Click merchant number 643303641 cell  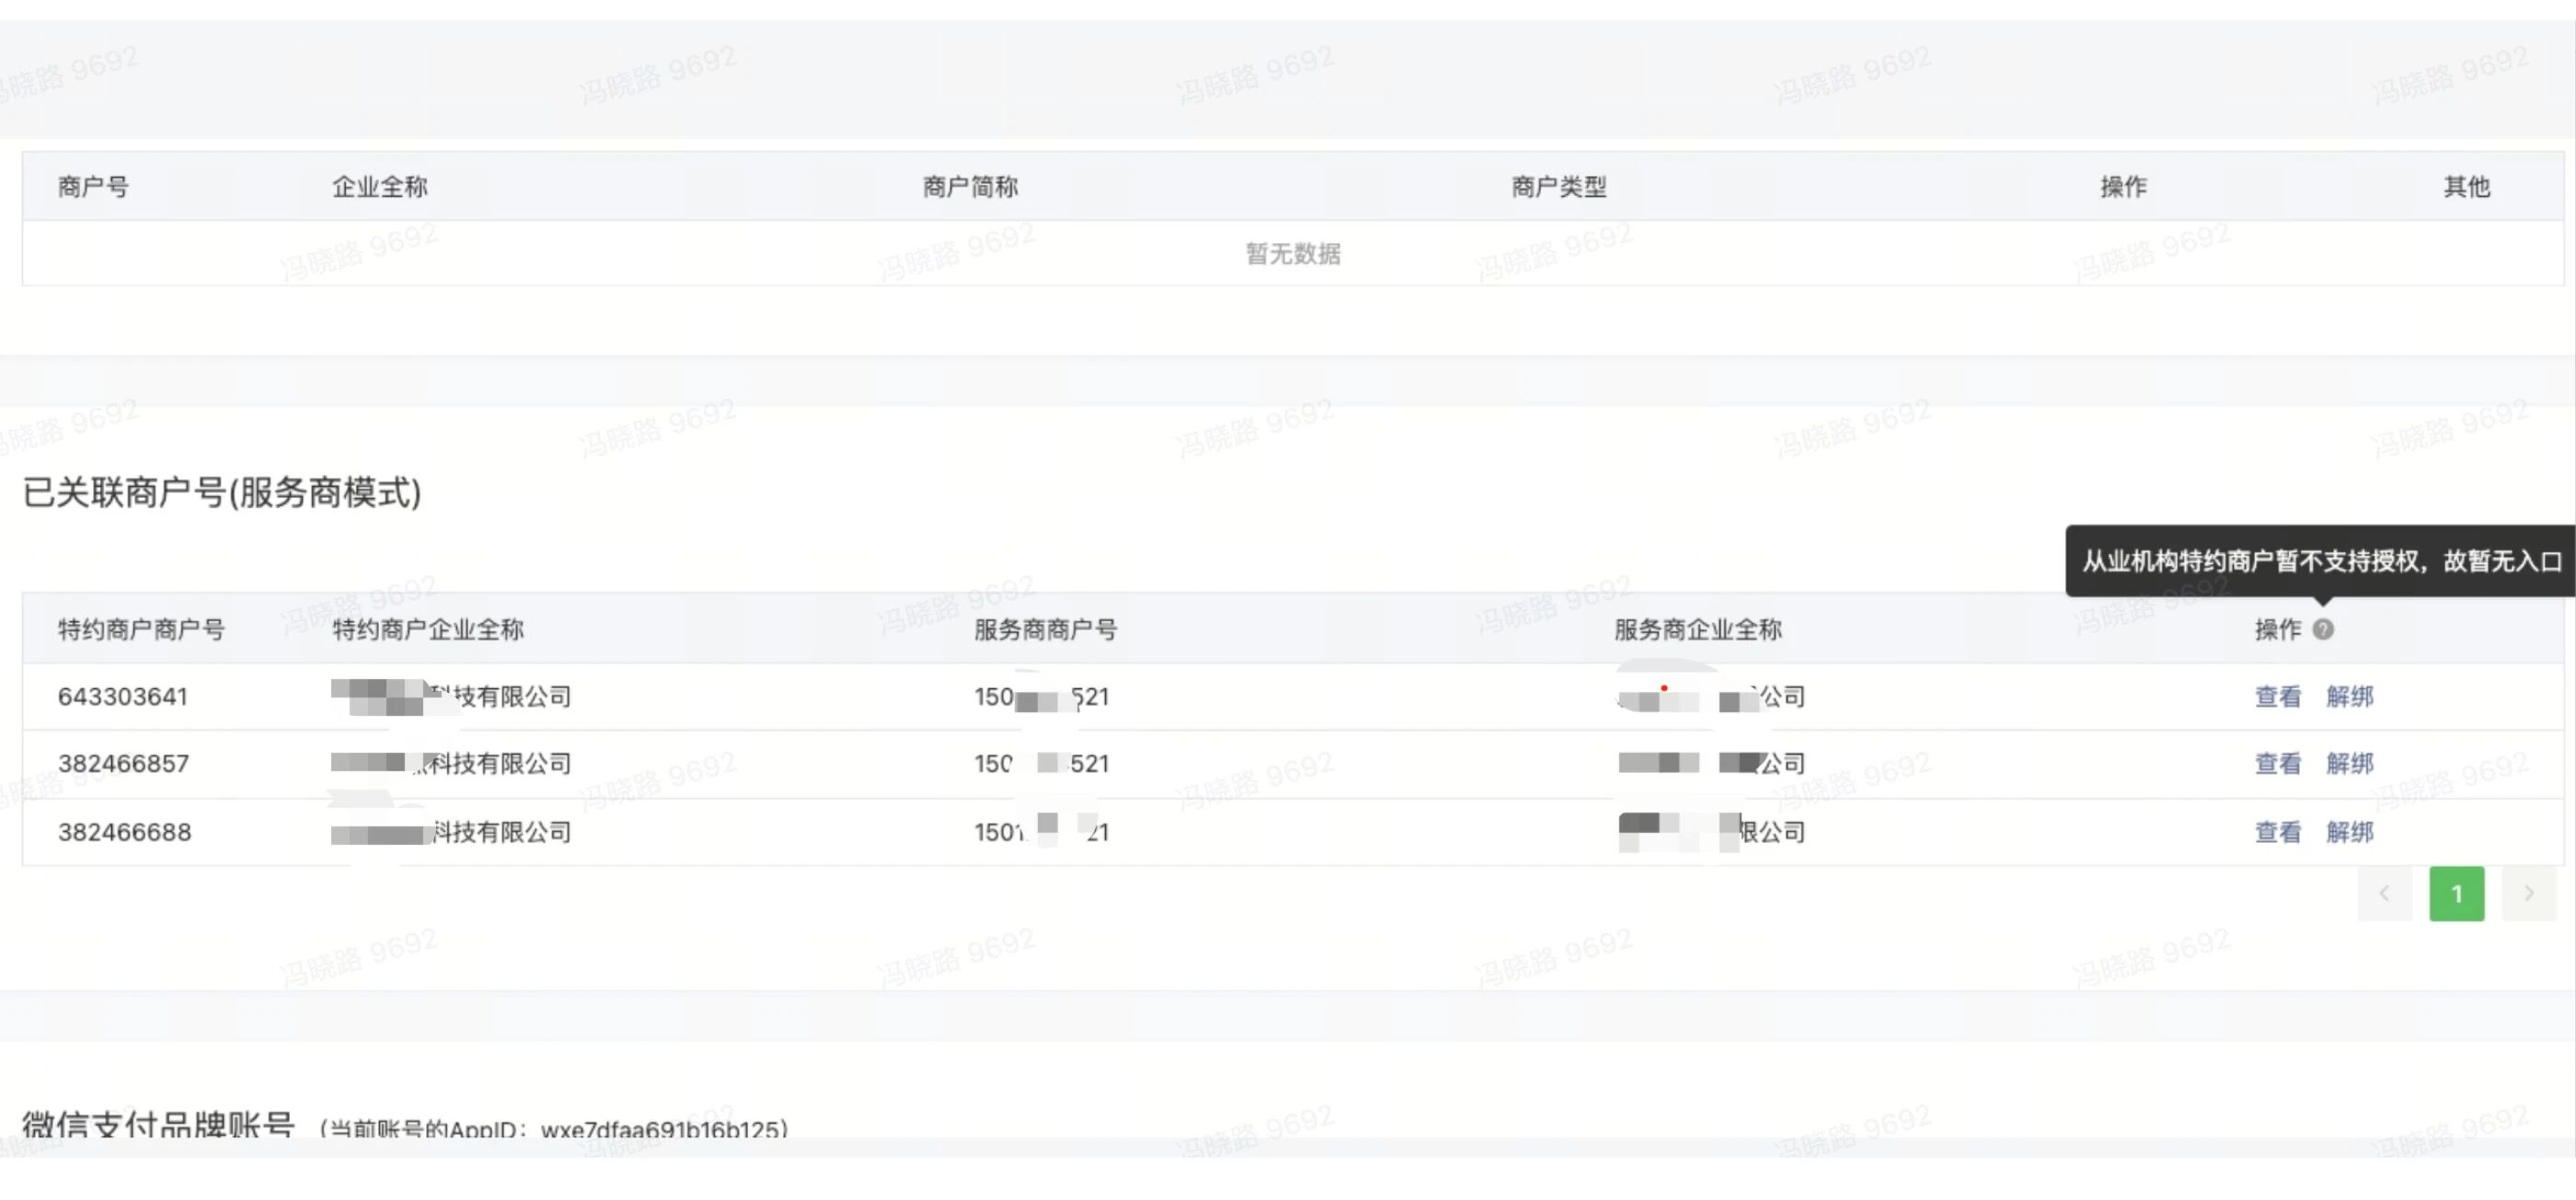click(x=123, y=697)
